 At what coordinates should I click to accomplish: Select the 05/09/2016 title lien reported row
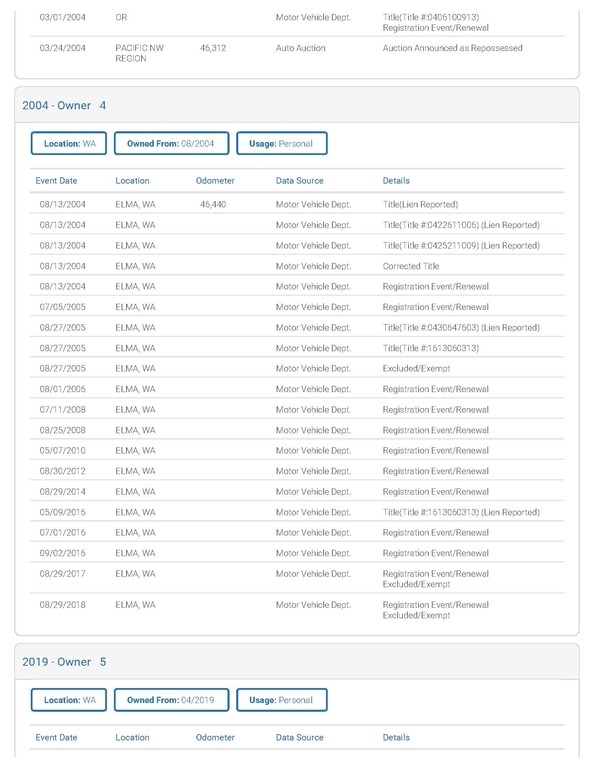coord(297,512)
